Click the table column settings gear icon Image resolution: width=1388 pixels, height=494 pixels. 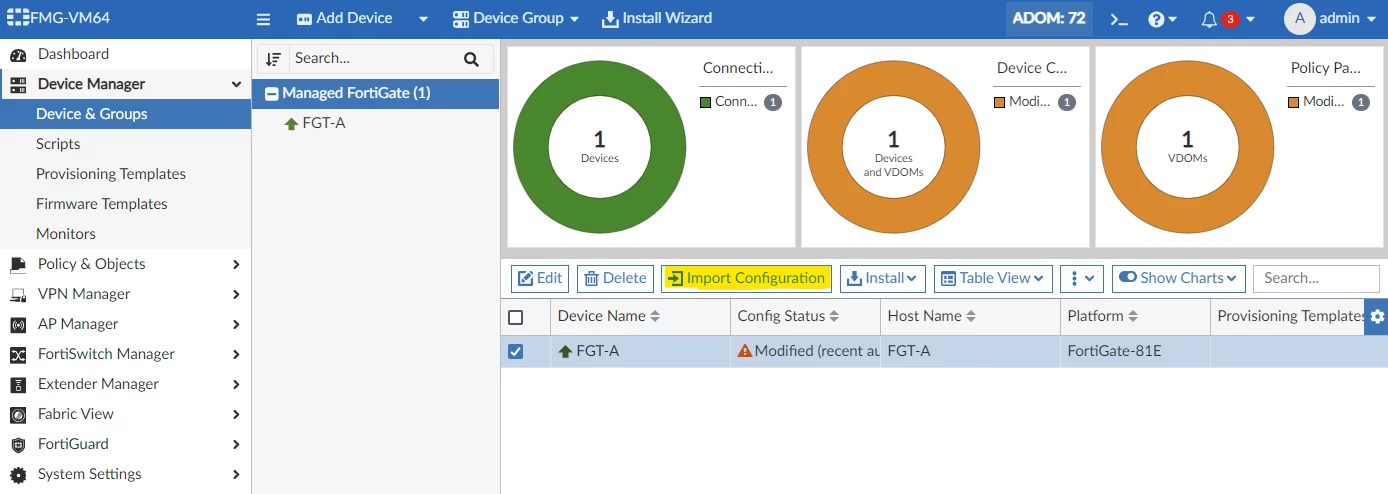tap(1377, 316)
